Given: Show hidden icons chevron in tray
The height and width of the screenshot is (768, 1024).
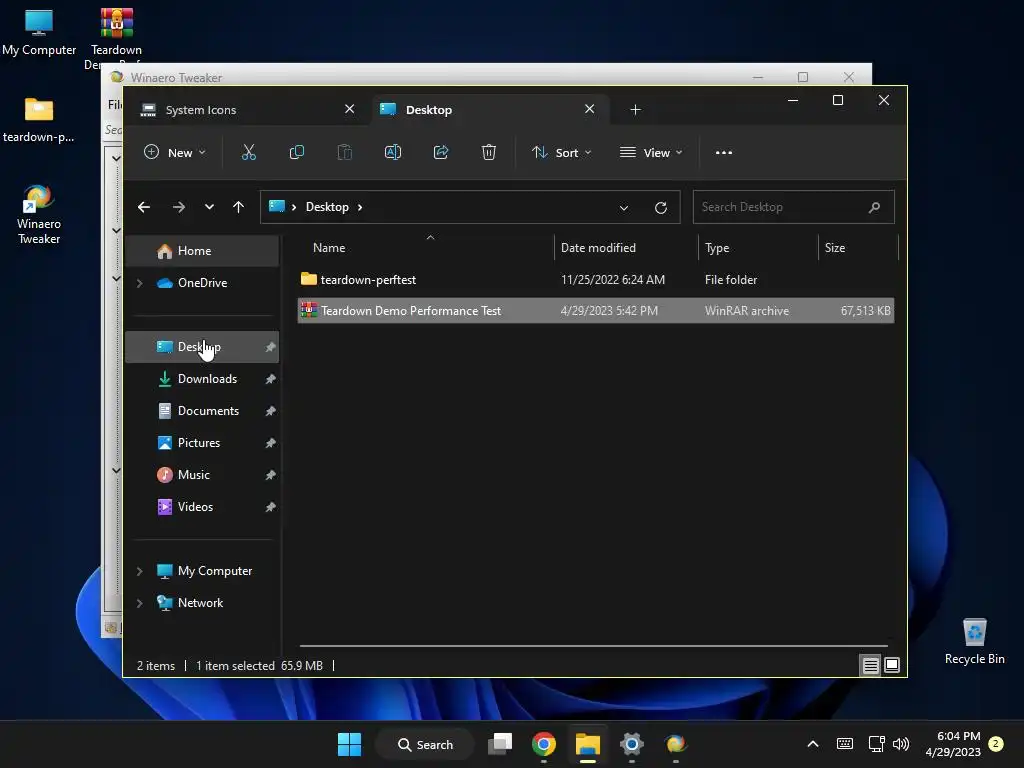Looking at the screenshot, I should (x=813, y=744).
